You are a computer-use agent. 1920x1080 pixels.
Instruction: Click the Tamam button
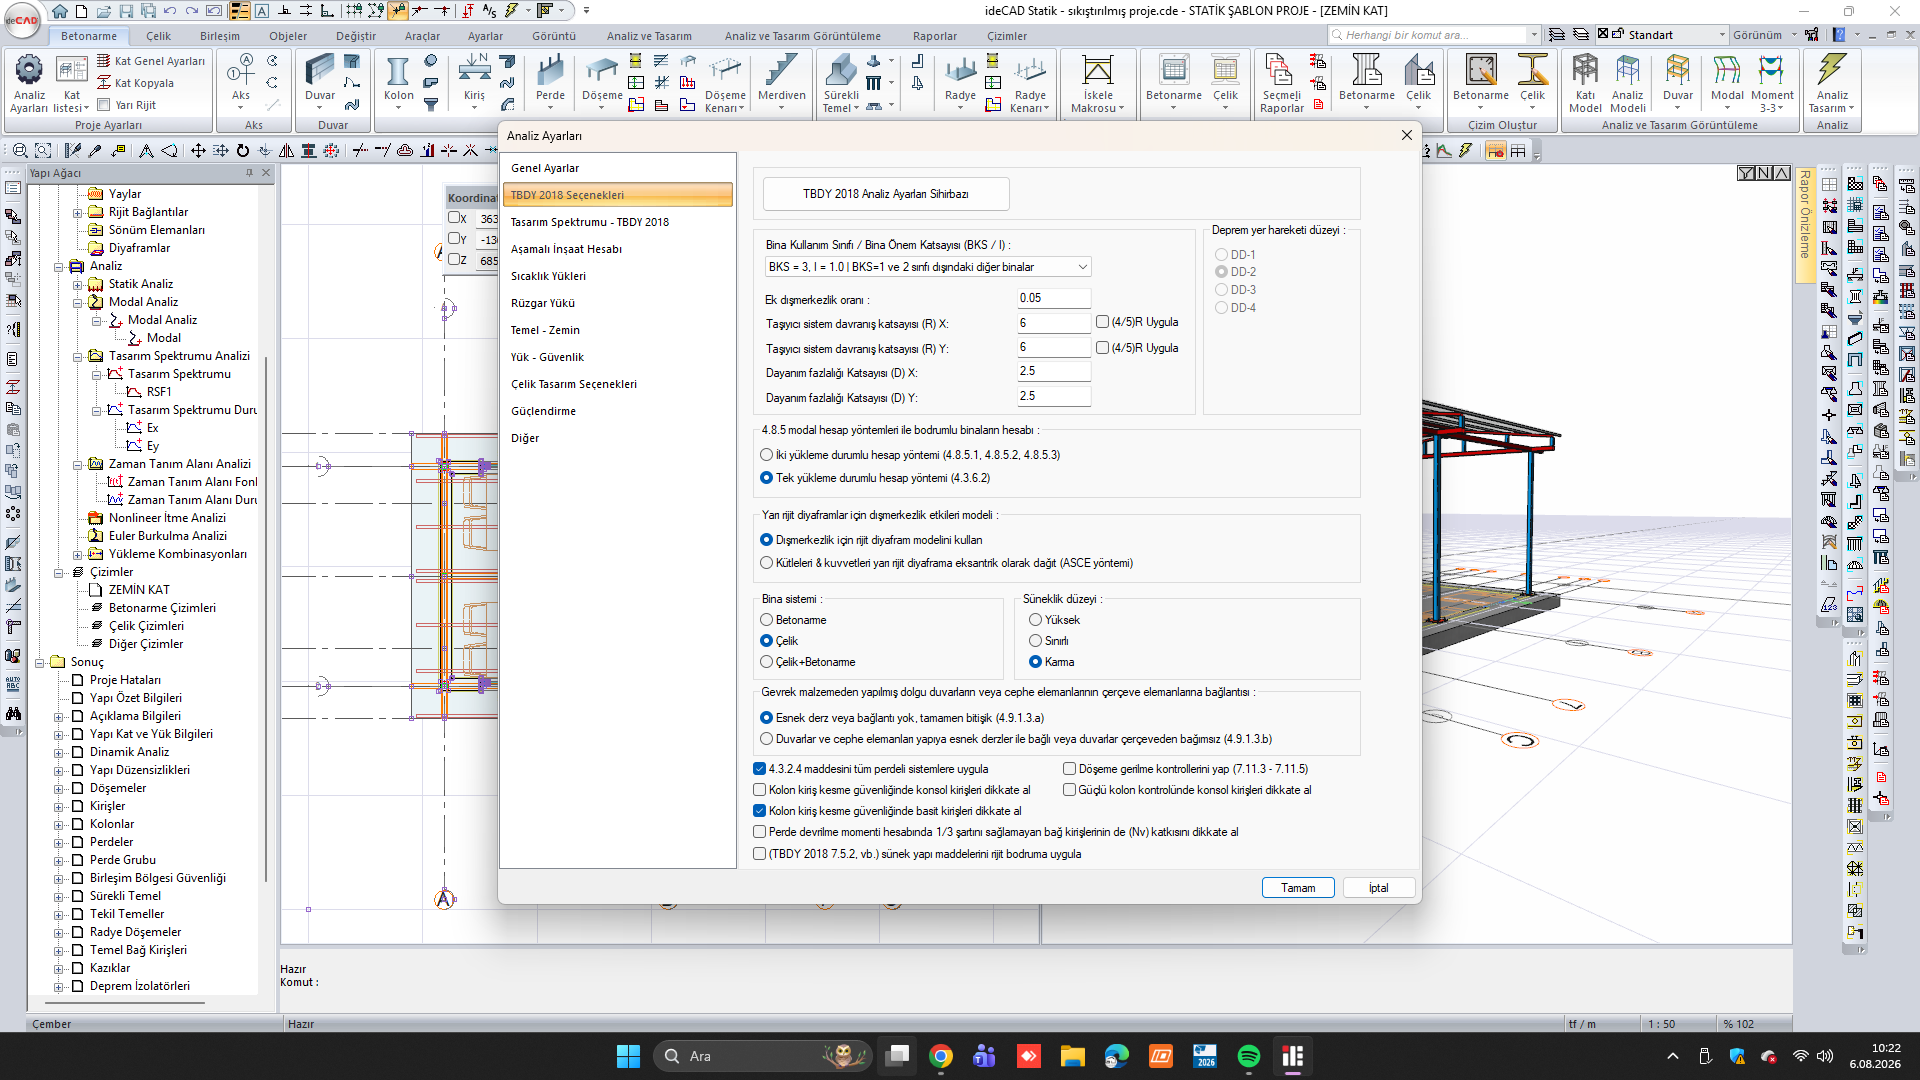pos(1298,888)
